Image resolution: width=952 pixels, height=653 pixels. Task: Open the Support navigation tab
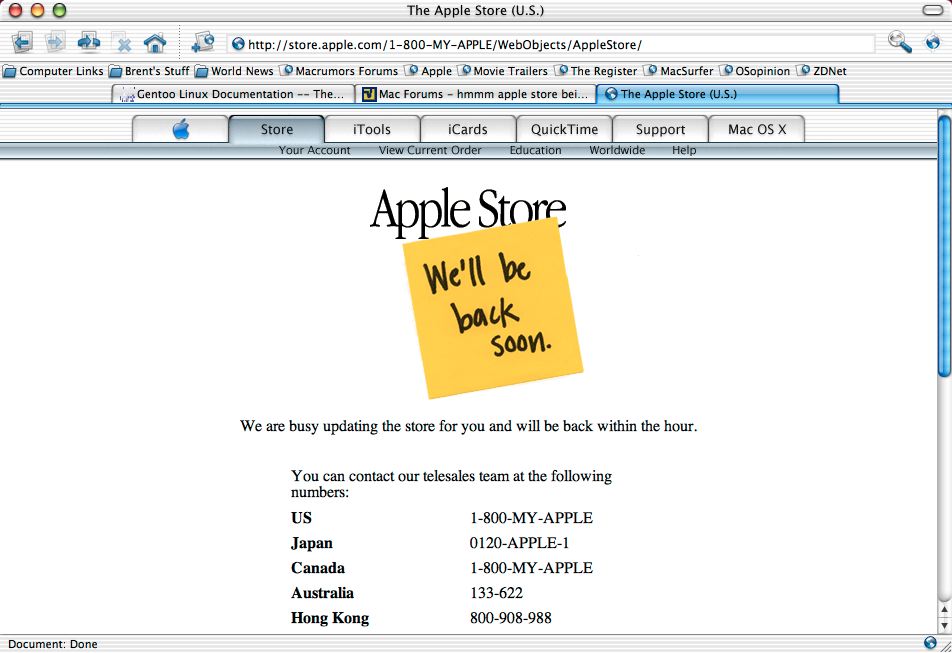click(660, 129)
